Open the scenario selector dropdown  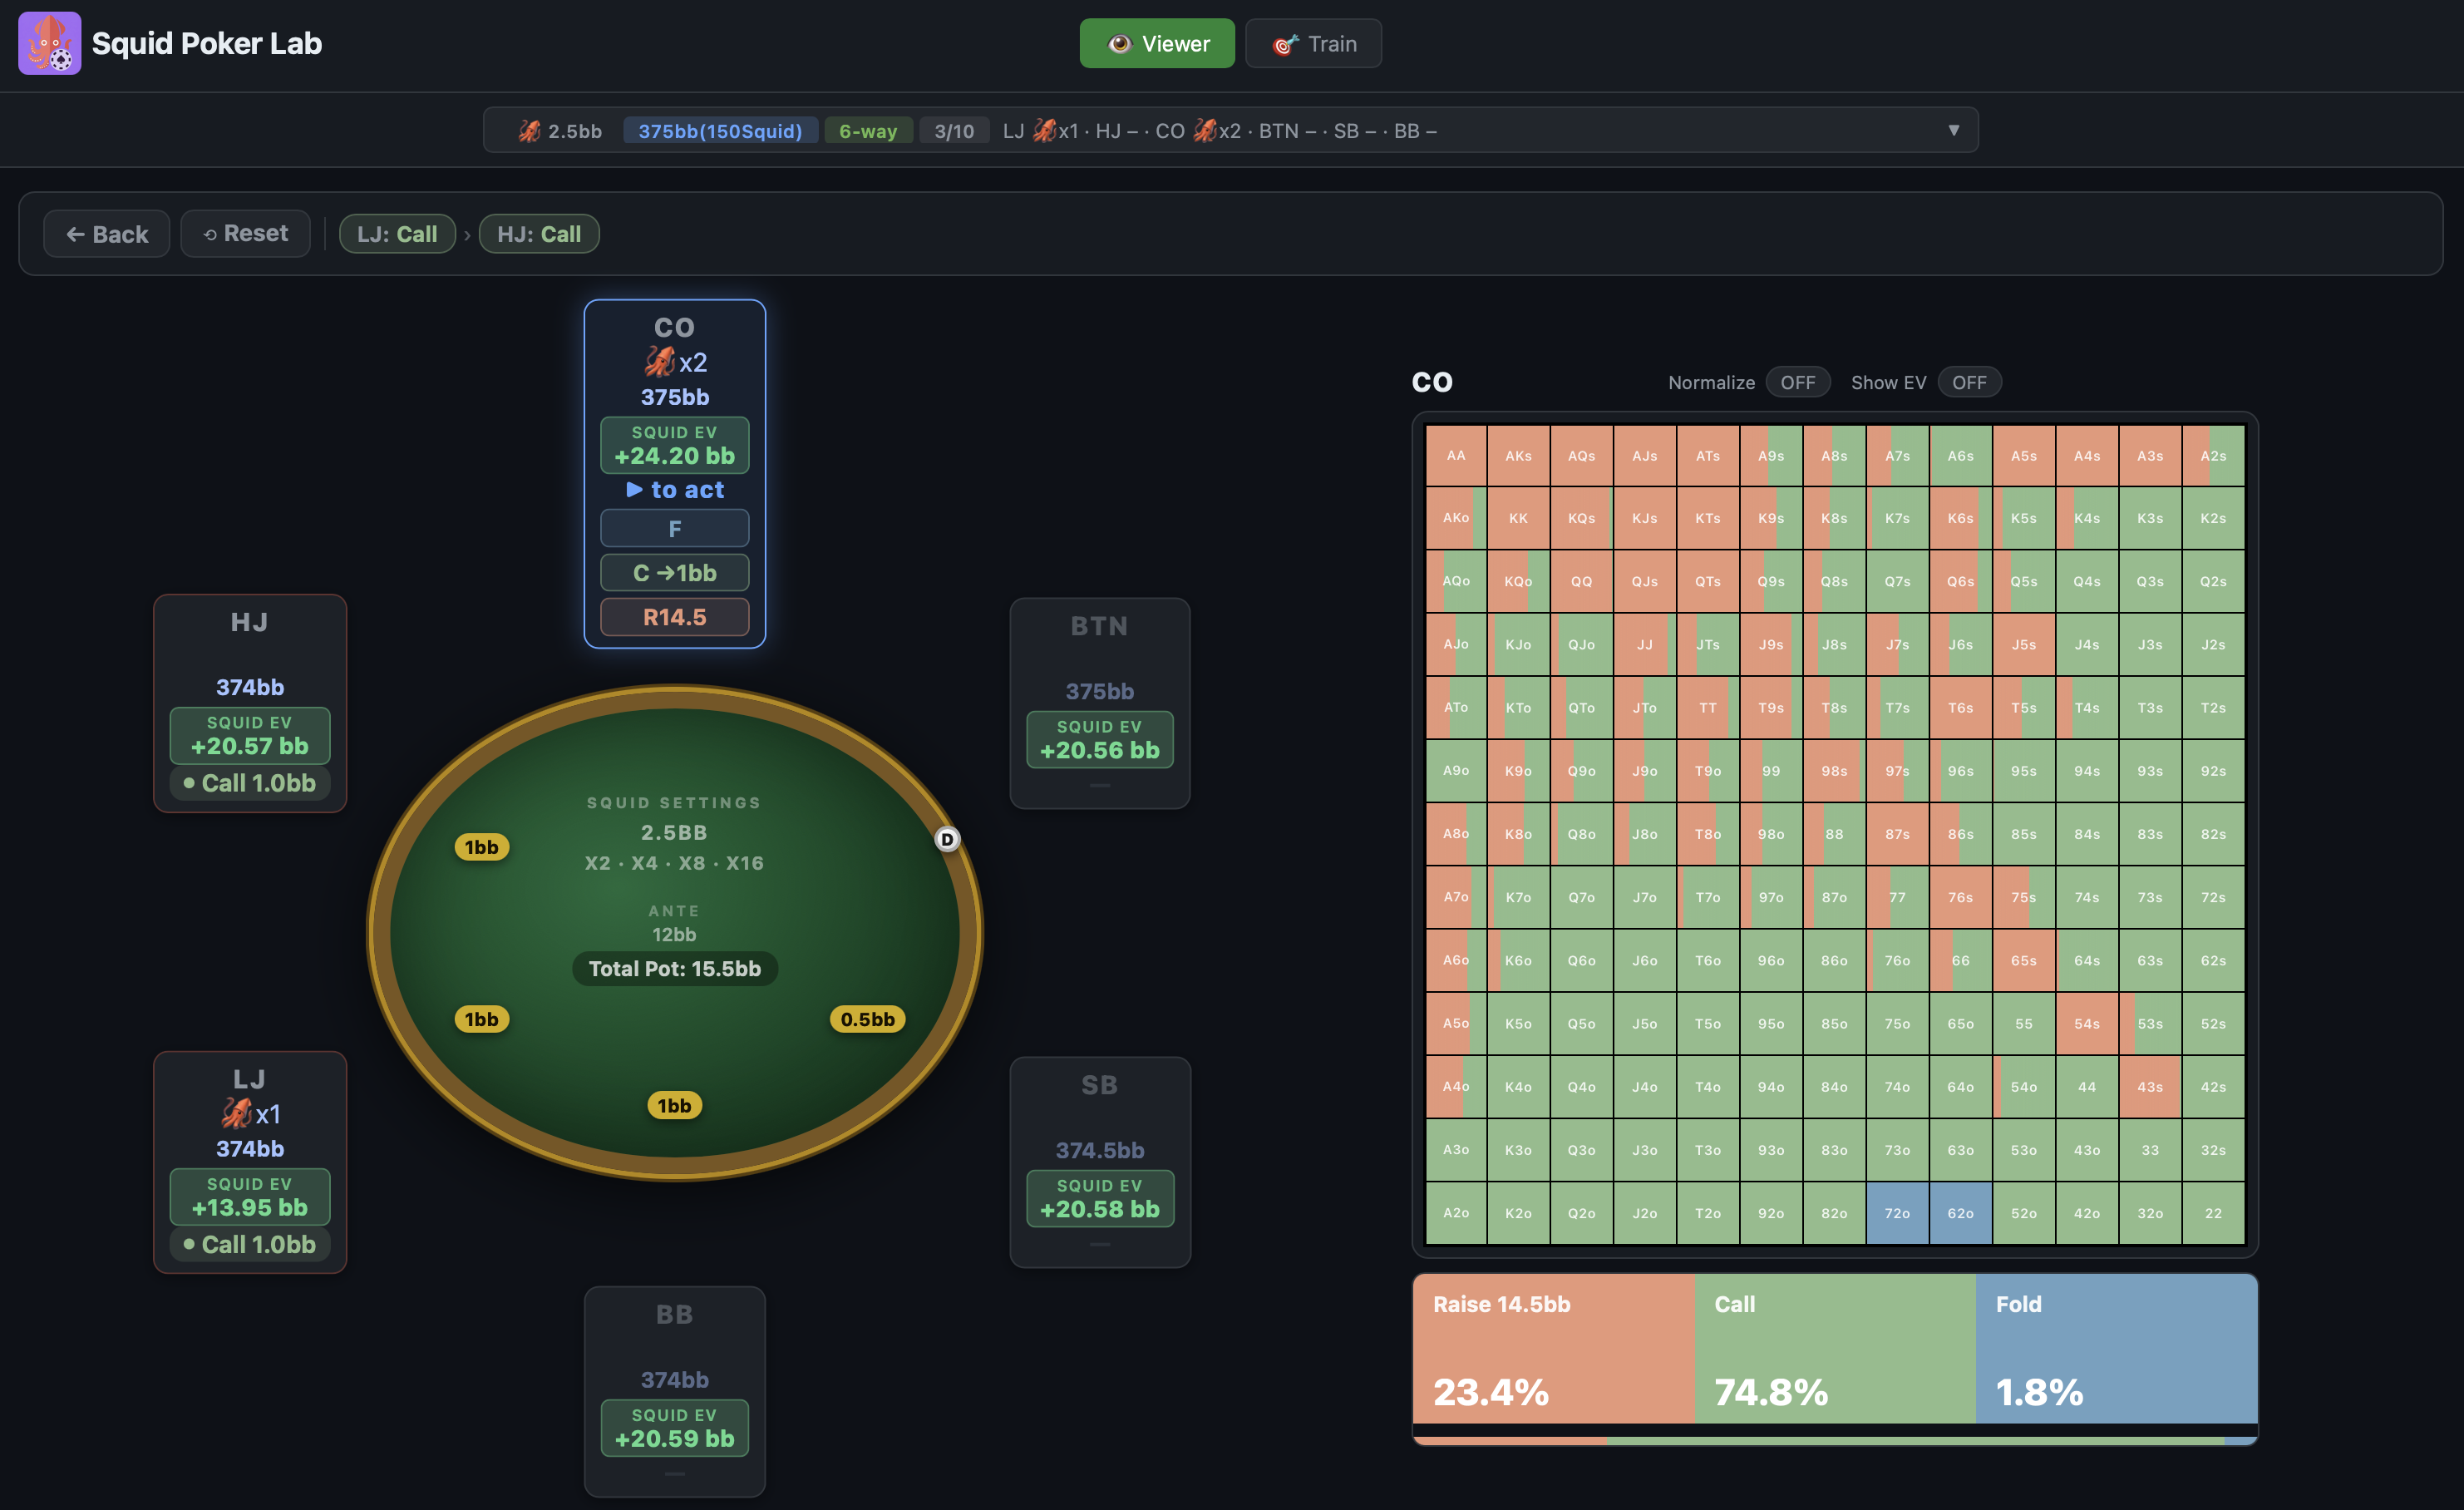1953,130
